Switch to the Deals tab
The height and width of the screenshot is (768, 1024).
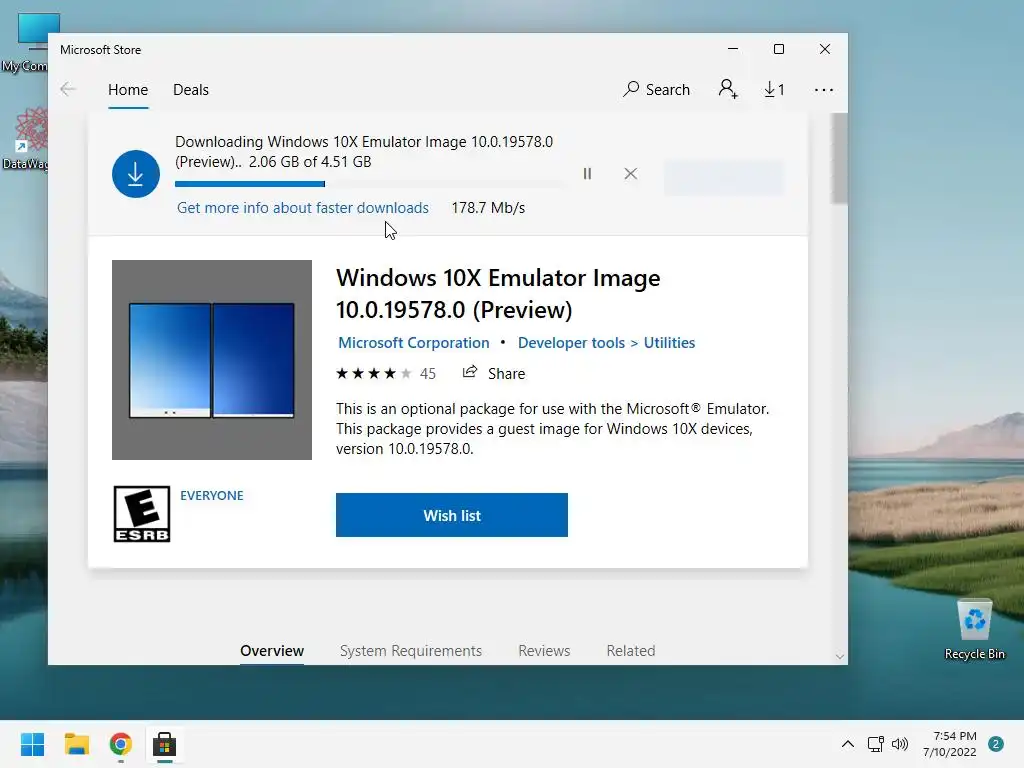[191, 89]
